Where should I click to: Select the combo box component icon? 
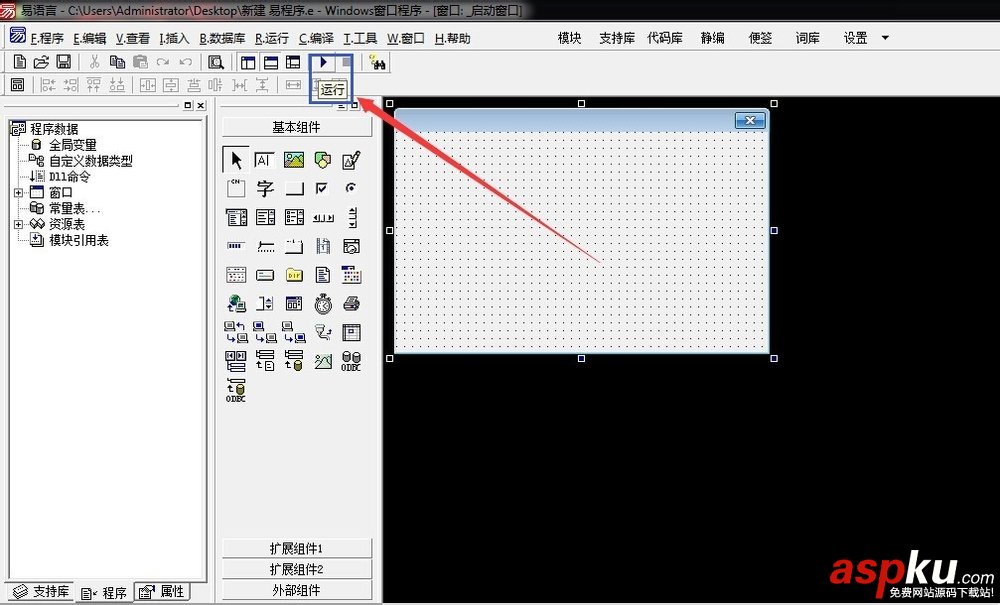pos(237,217)
